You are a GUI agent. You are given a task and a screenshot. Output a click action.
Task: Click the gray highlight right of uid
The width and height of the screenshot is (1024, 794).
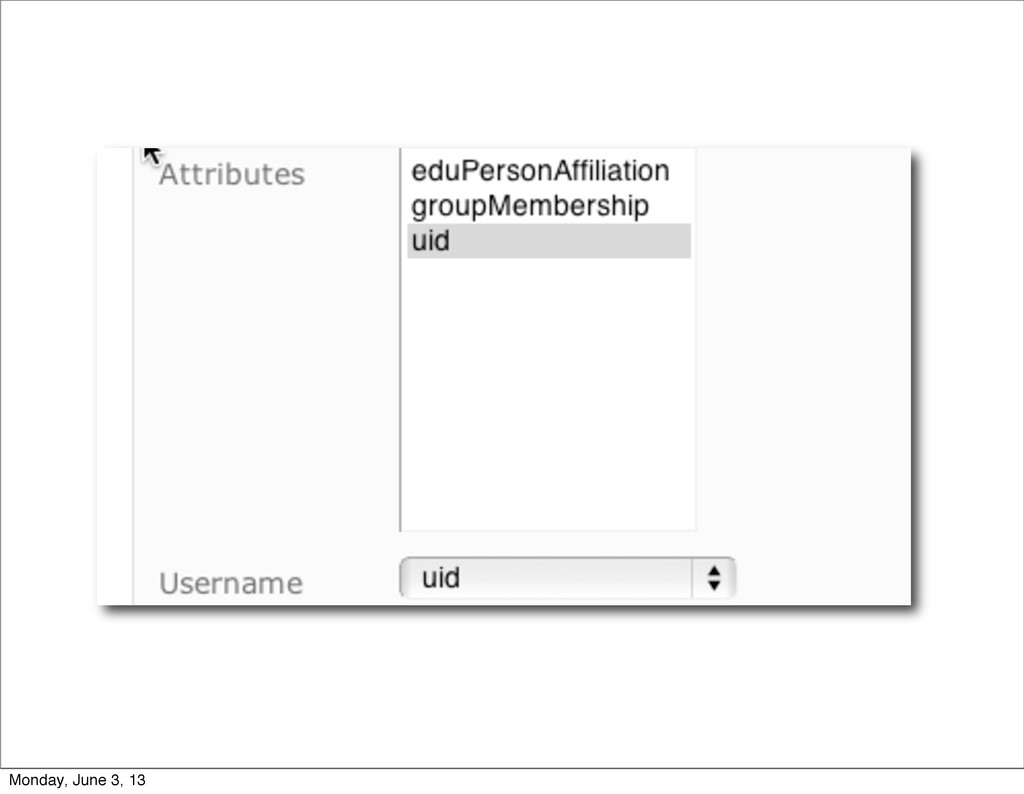[570, 241]
